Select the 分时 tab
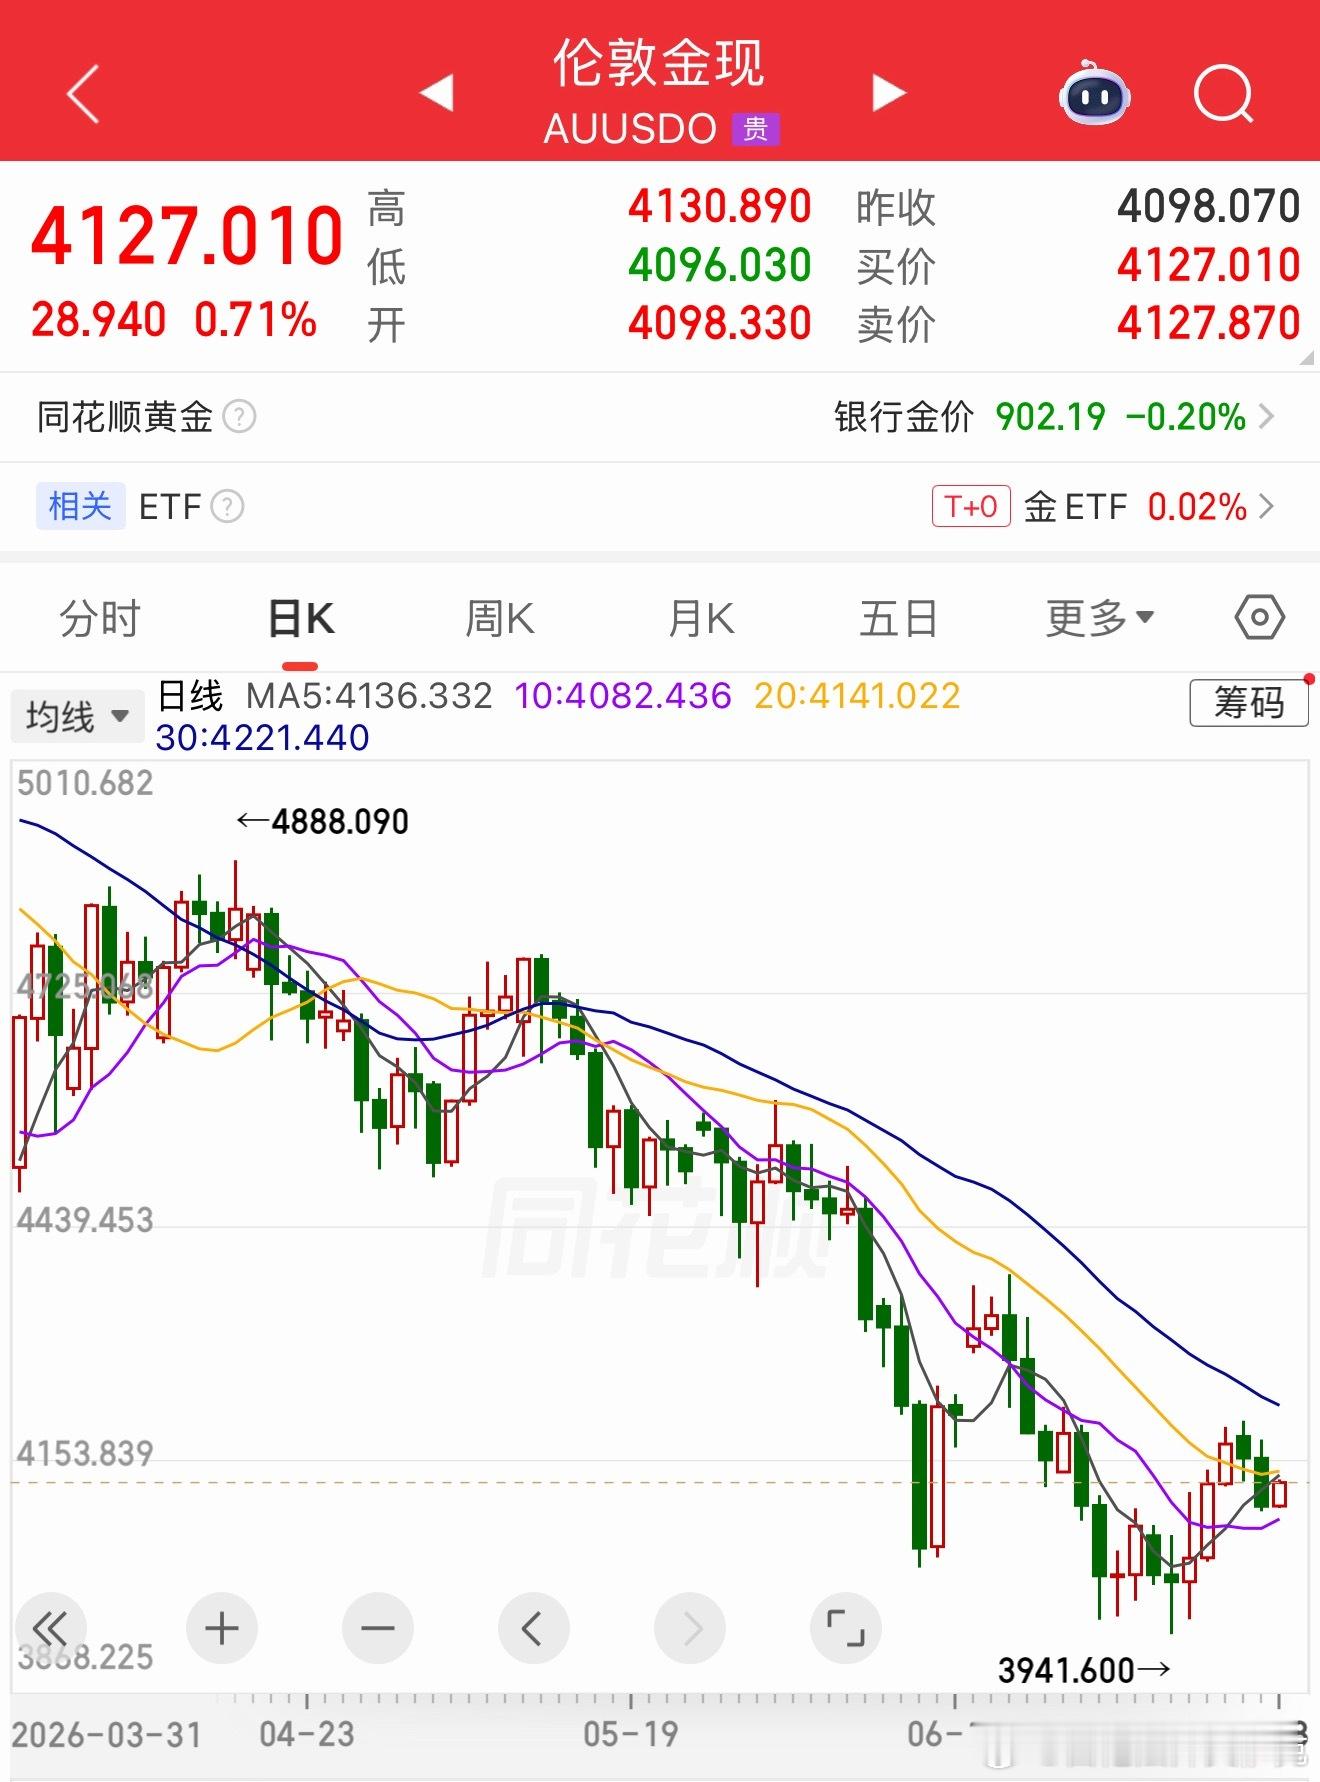The width and height of the screenshot is (1320, 1782). 100,618
